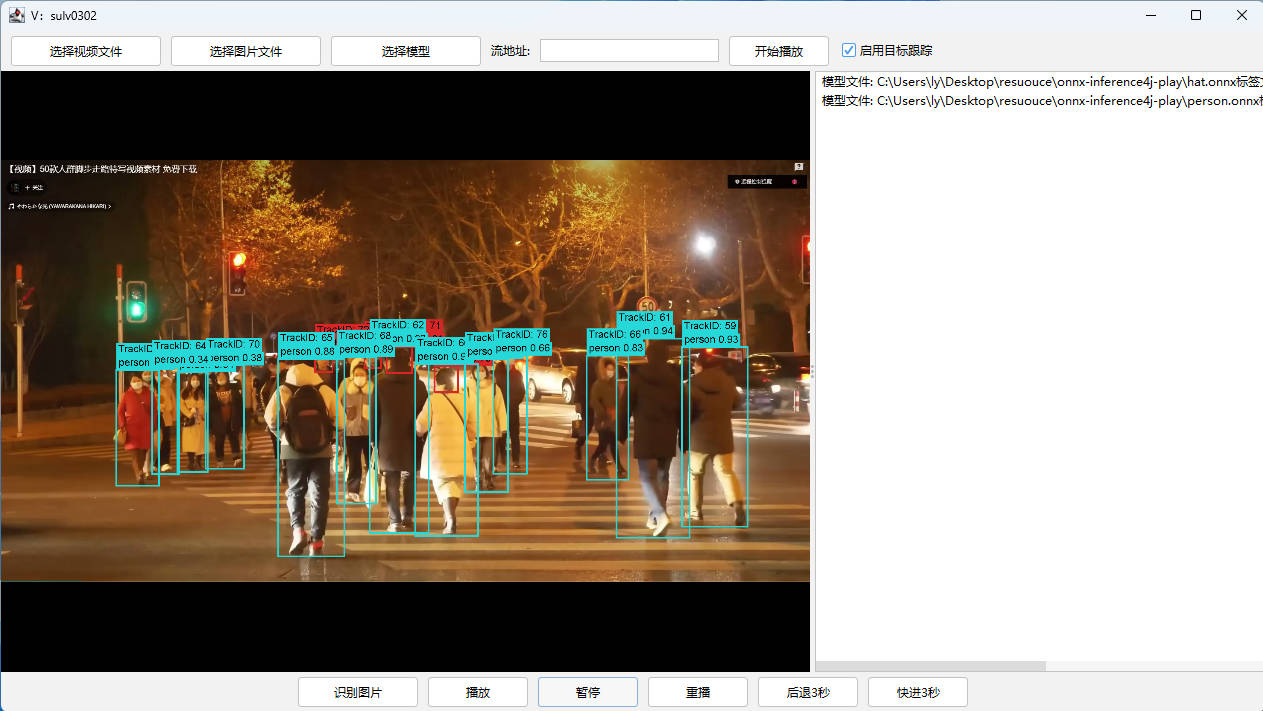This screenshot has height=711, width=1263.
Task: Click the TrackID: 62 detection label
Action: (x=398, y=325)
